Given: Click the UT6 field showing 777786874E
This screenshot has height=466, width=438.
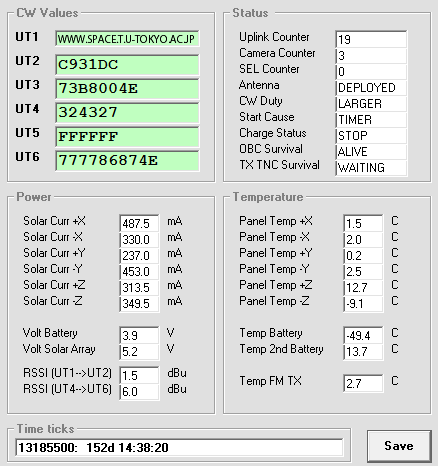Looking at the screenshot, I should click(127, 161).
